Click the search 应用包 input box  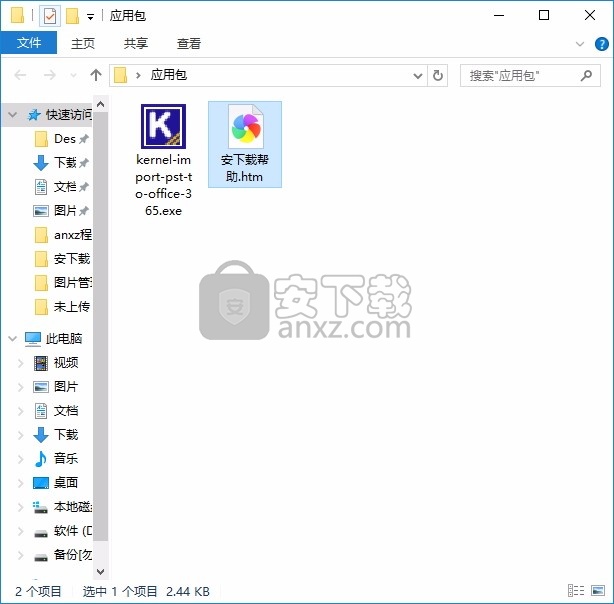[x=520, y=75]
